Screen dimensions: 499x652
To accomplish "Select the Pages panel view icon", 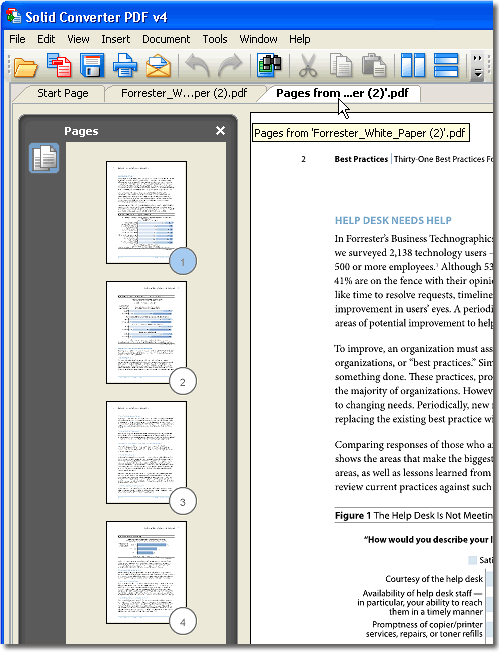I will tap(44, 158).
